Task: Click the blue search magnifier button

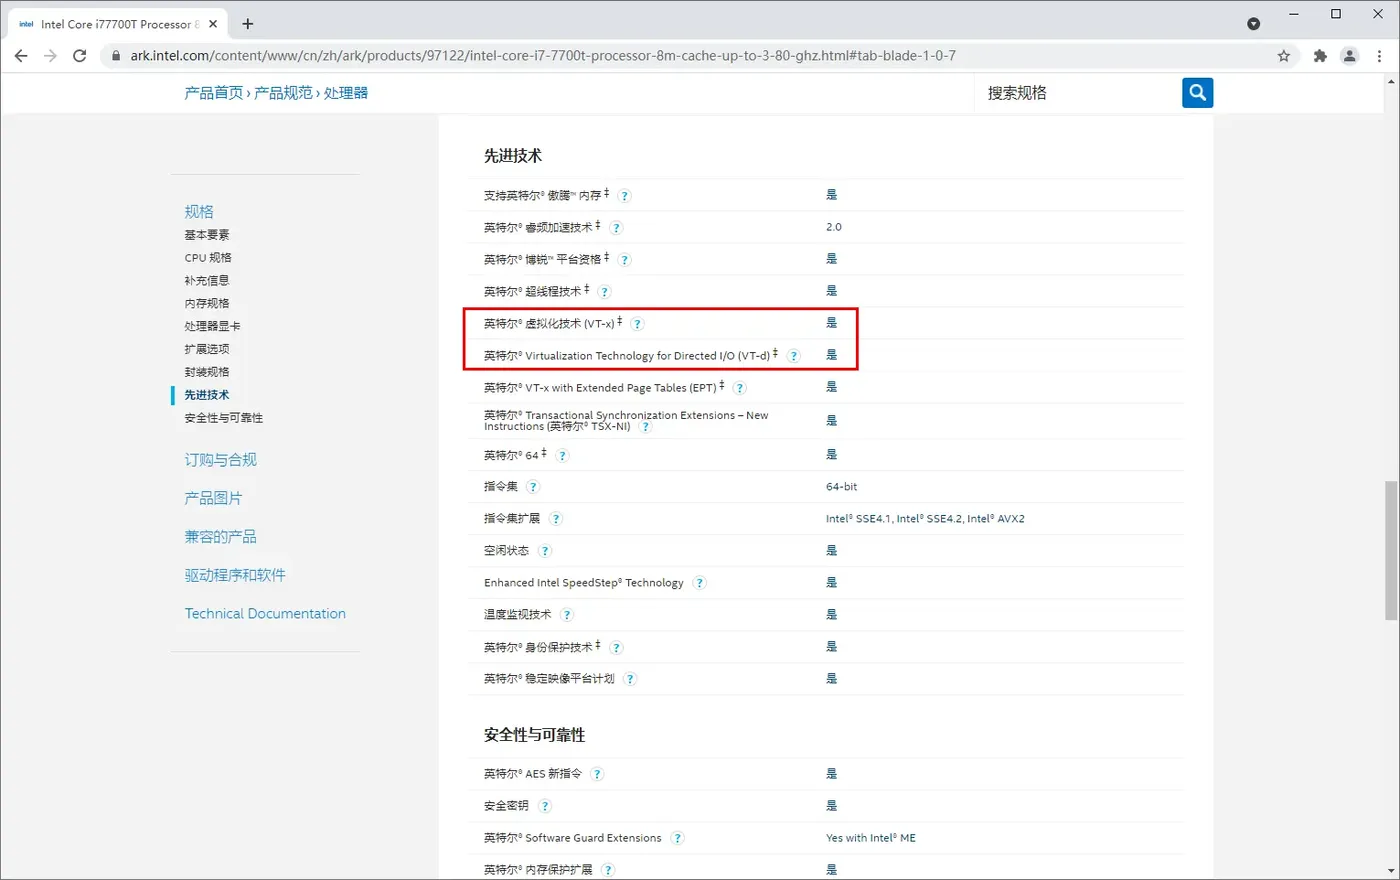Action: 1197,93
